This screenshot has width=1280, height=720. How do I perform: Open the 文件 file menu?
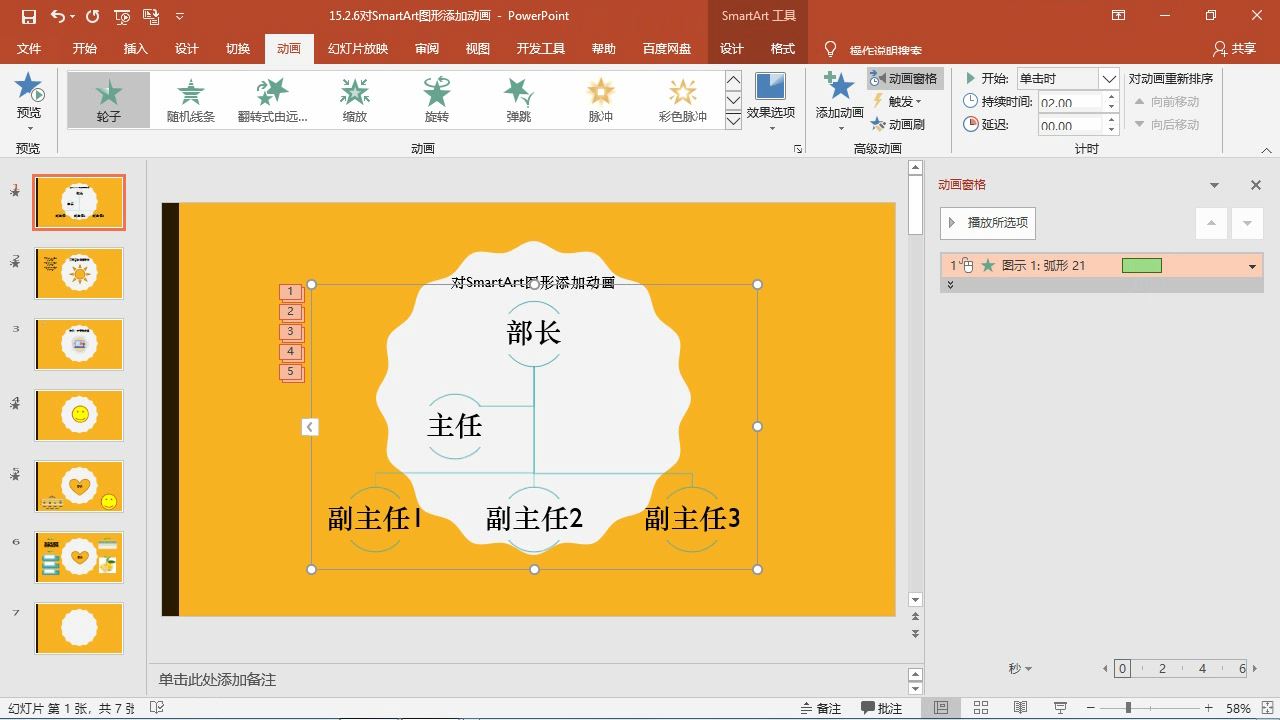[x=29, y=49]
